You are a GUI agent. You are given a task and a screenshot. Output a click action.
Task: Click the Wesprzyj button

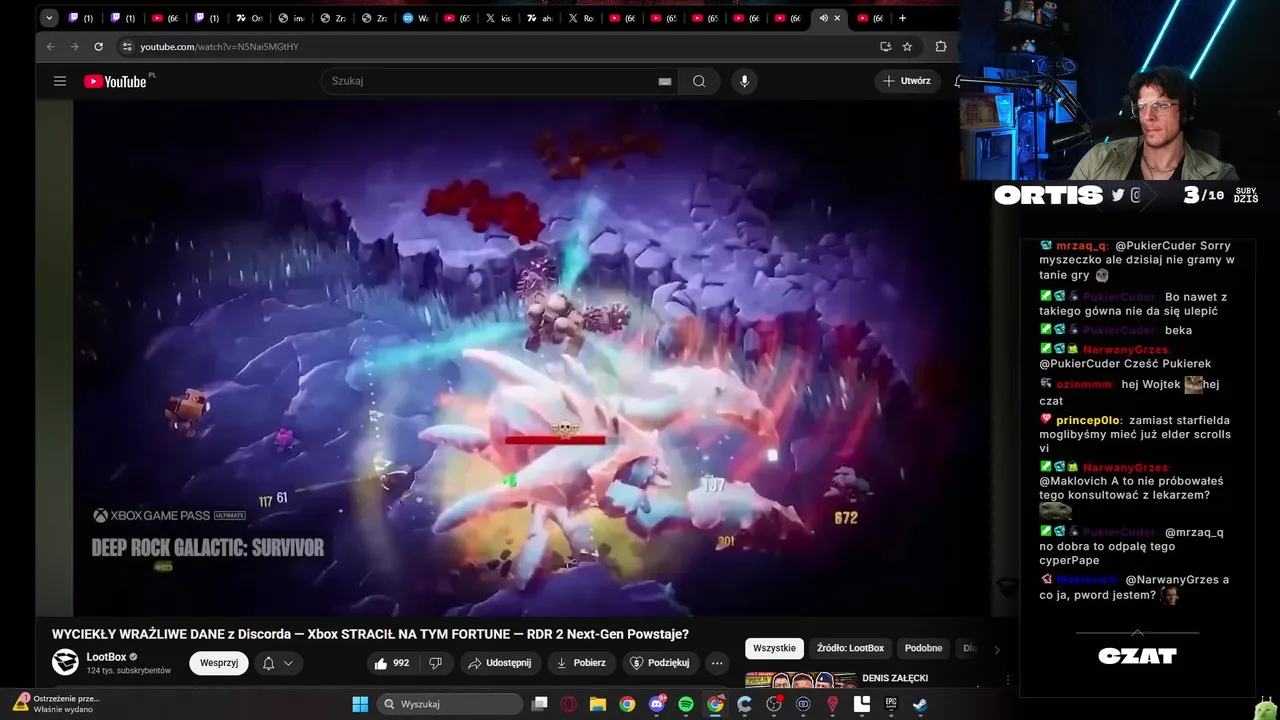(219, 663)
